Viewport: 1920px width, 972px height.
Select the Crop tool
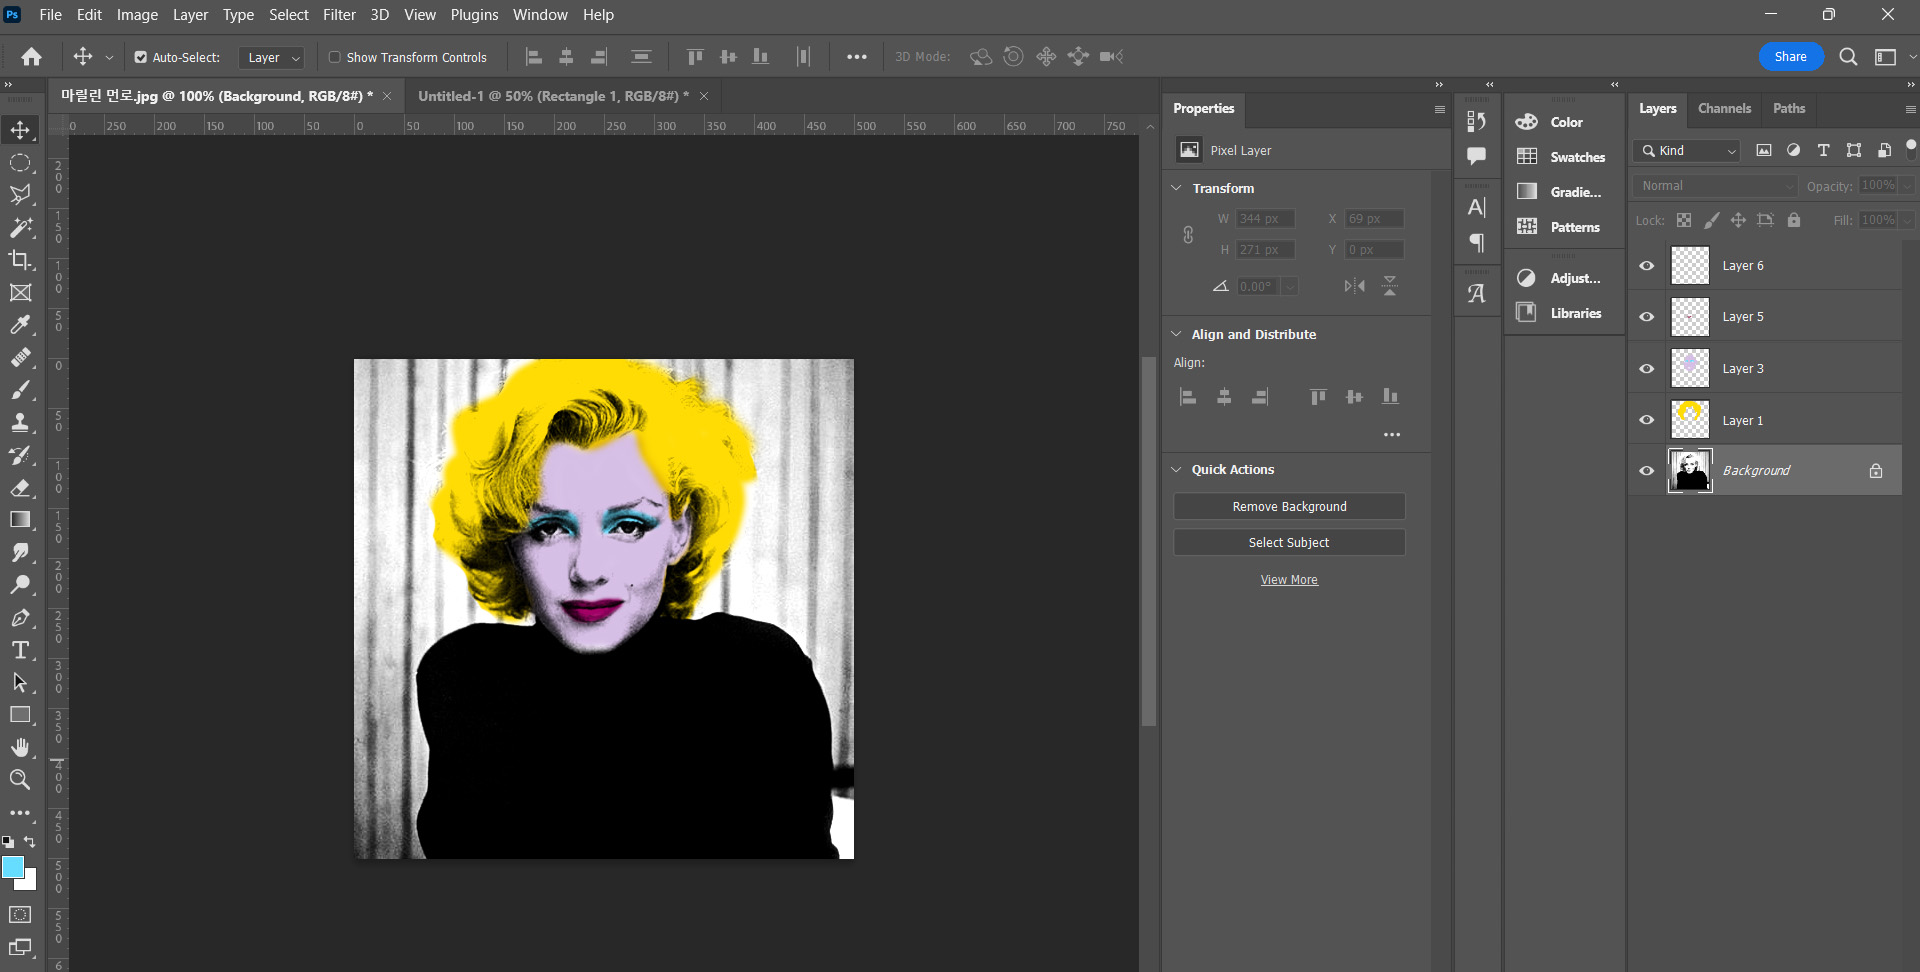point(20,260)
